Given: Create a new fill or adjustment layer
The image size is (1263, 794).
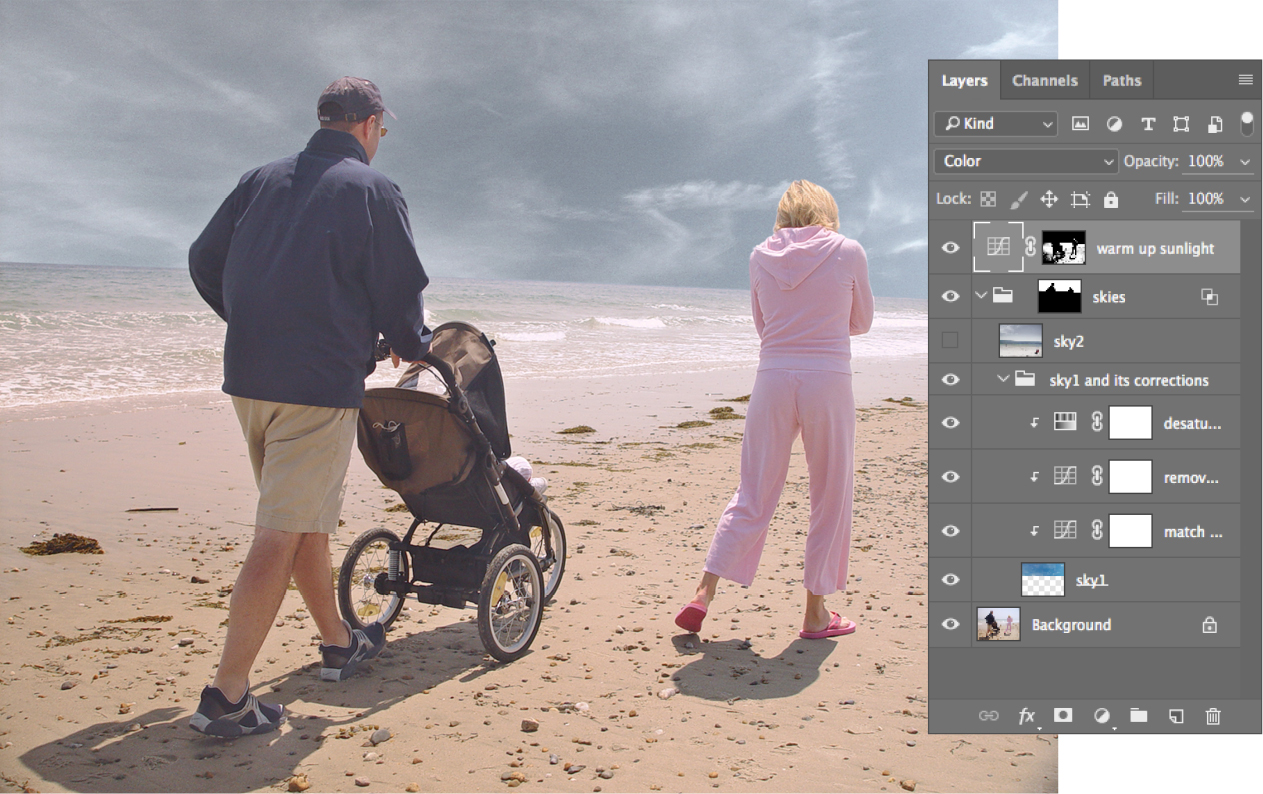Looking at the screenshot, I should pyautogui.click(x=1100, y=716).
